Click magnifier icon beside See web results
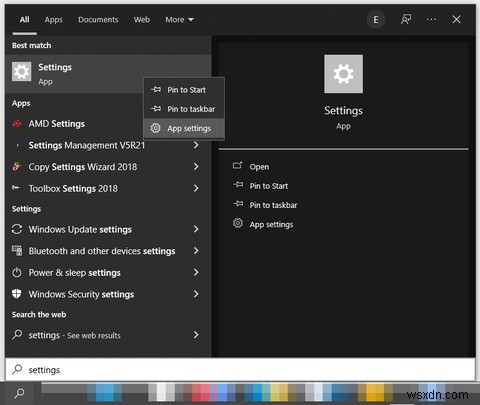 point(17,334)
